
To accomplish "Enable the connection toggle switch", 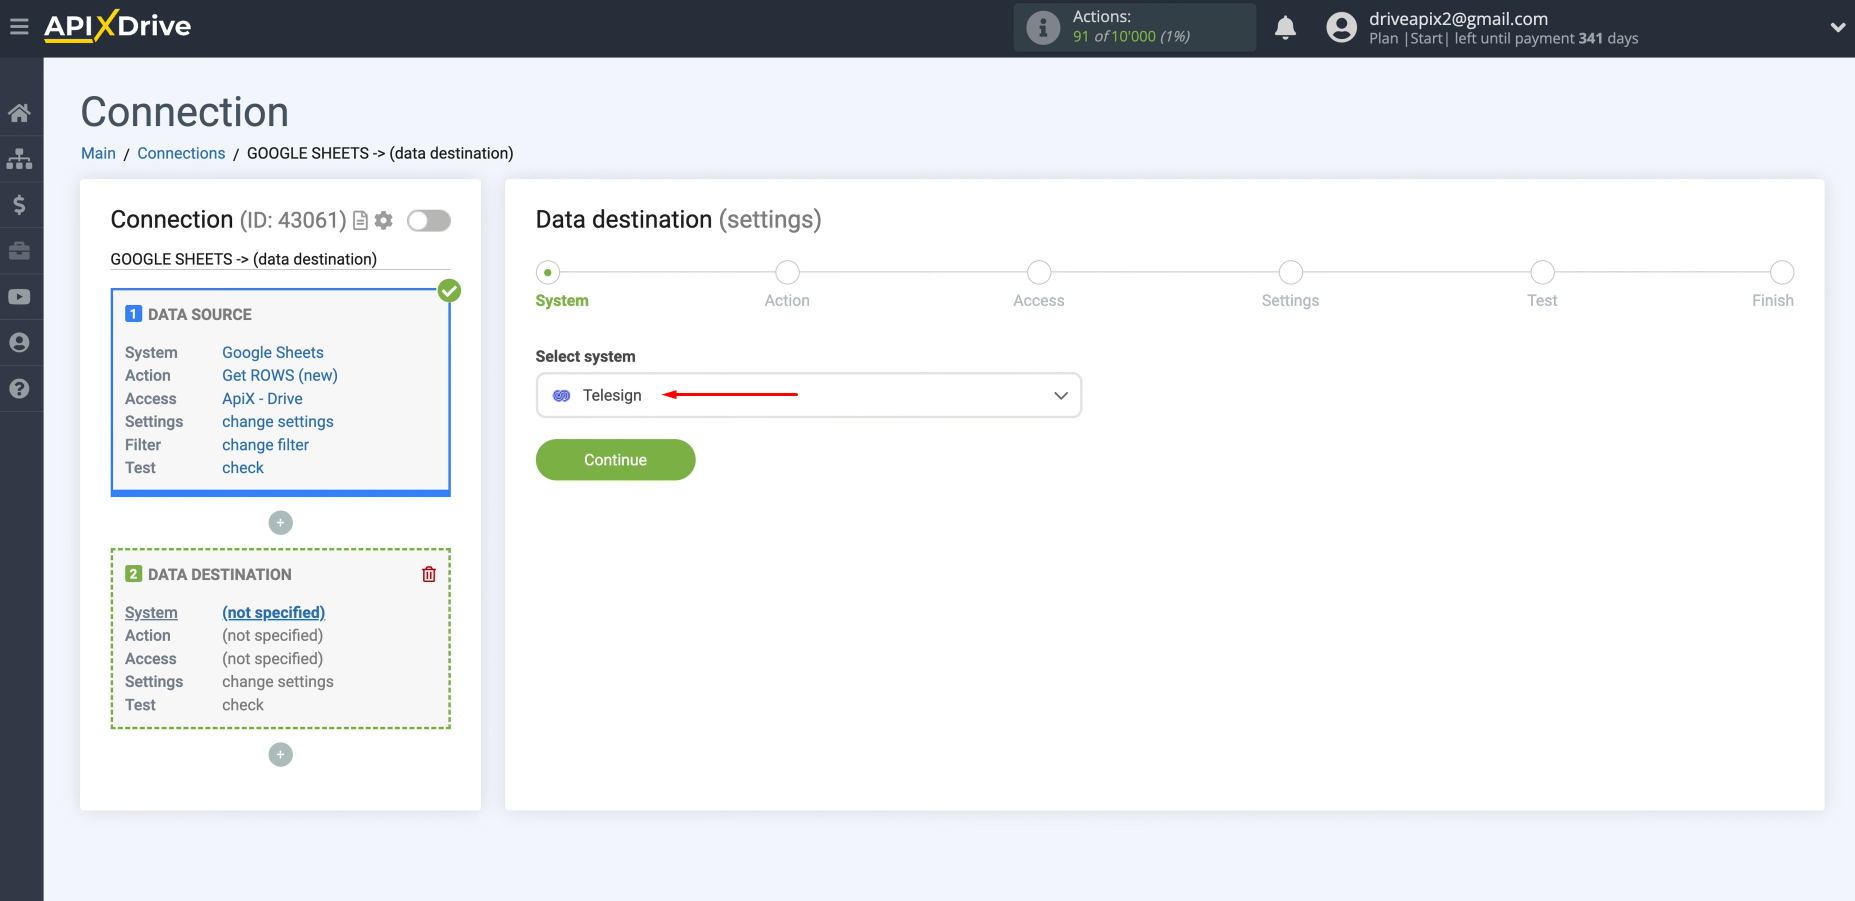I will [x=428, y=220].
